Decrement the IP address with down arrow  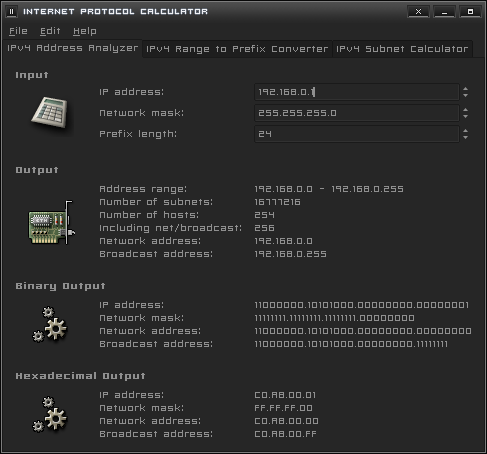pyautogui.click(x=465, y=95)
